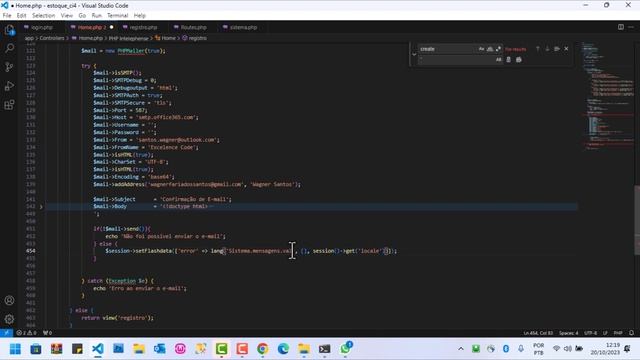Open the Manage gear menu

[9, 319]
